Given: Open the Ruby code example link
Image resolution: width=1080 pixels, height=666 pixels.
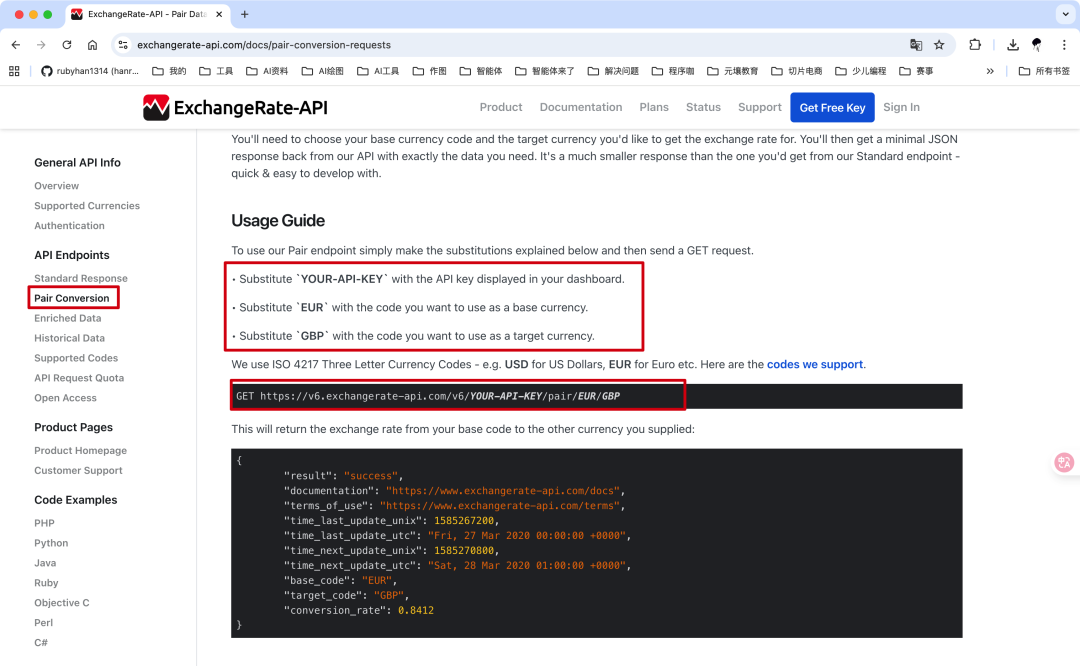Looking at the screenshot, I should coord(46,583).
